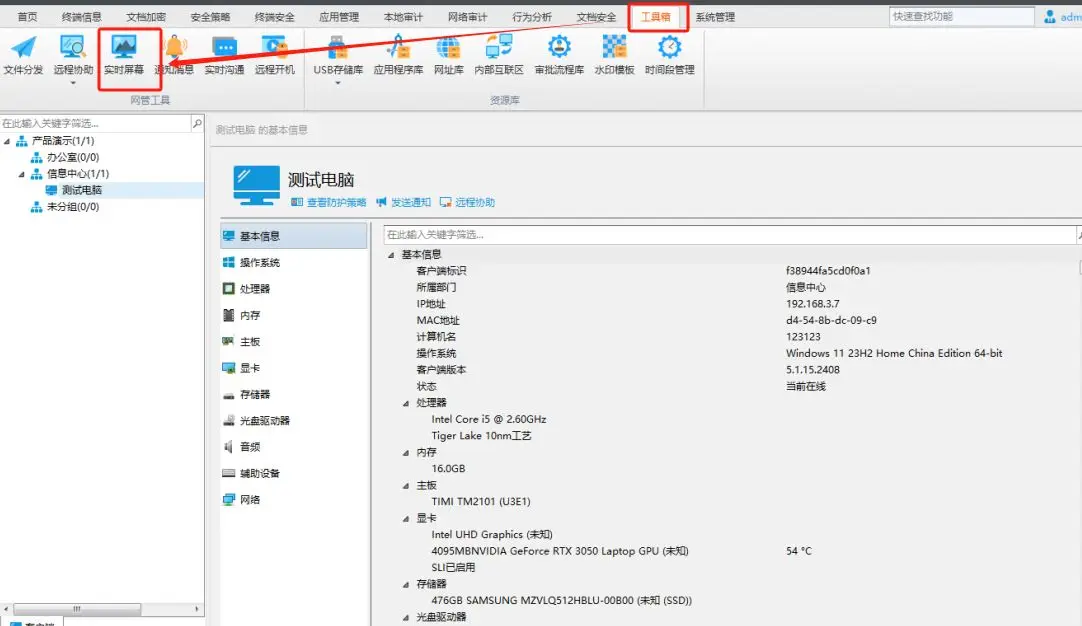1082x626 pixels.
Task: Expand the USB存储库 dropdown arrow
Action: coord(338,83)
